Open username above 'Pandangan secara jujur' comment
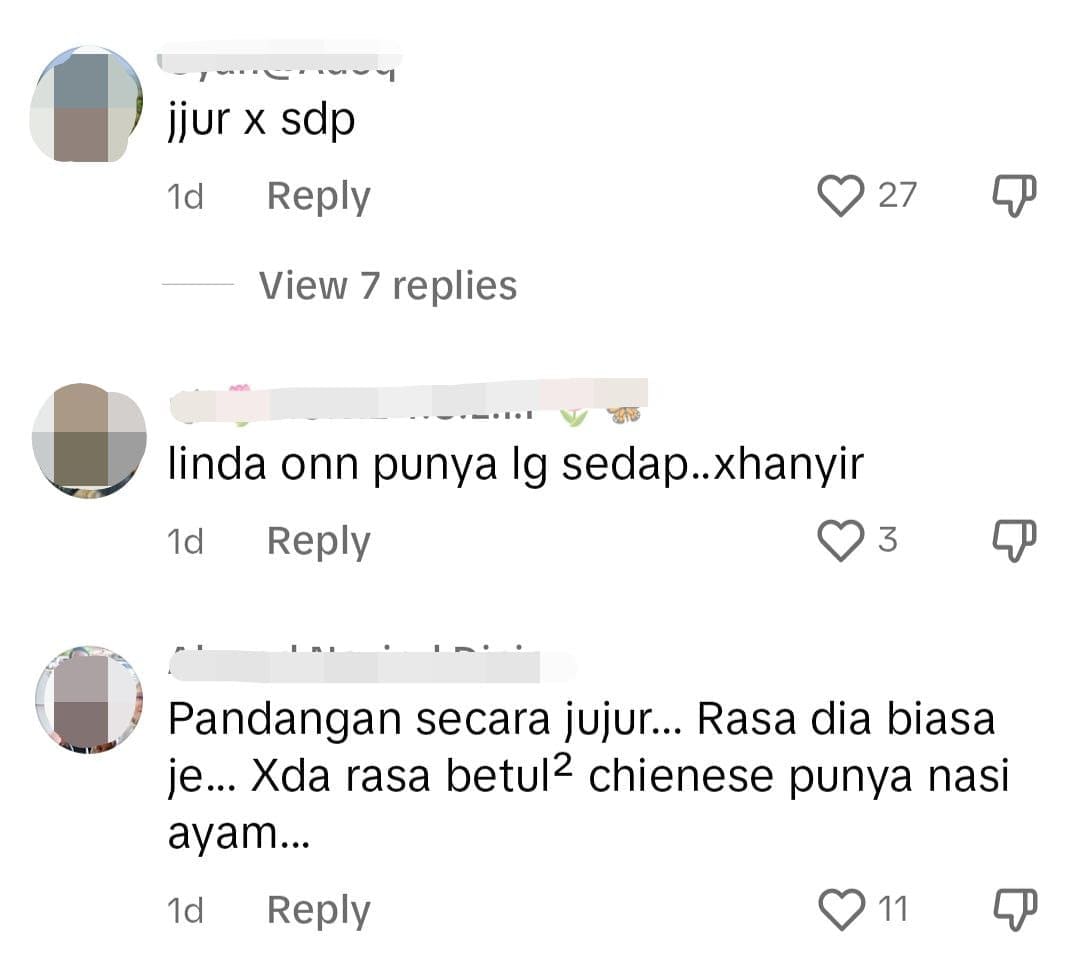 (x=372, y=664)
